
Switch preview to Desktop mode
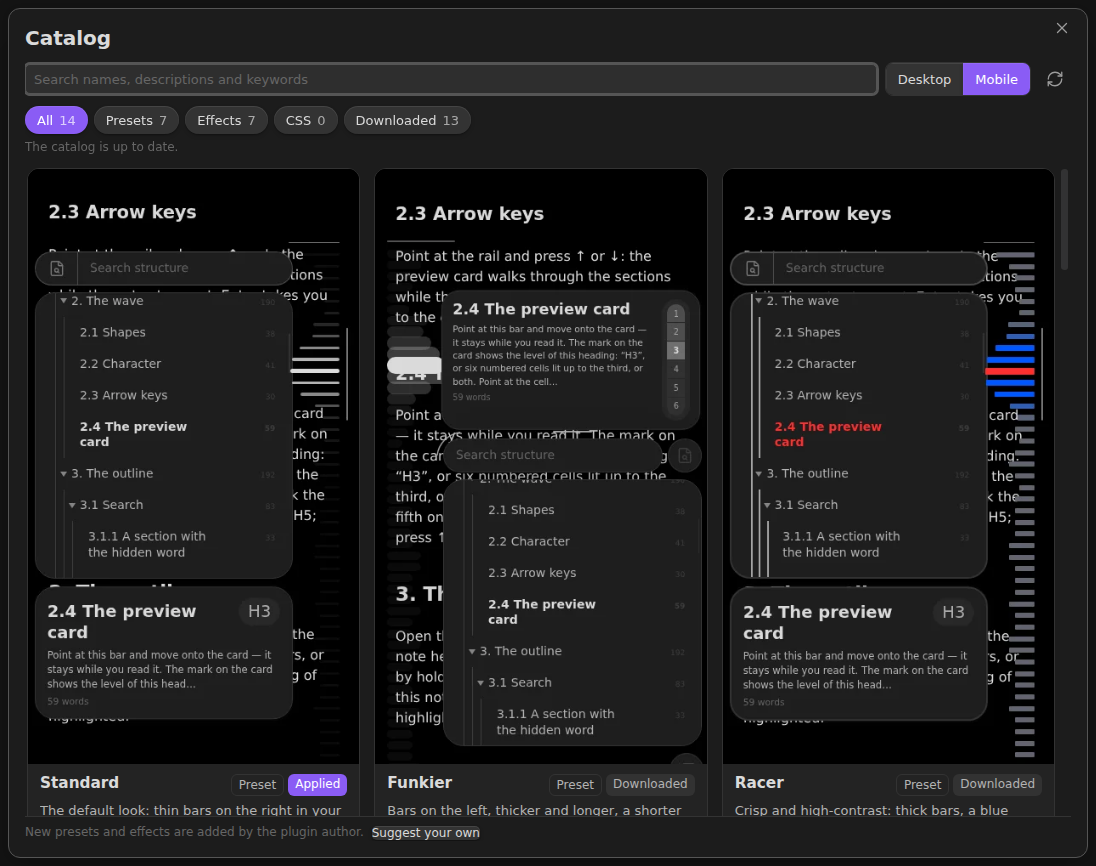[x=924, y=79]
